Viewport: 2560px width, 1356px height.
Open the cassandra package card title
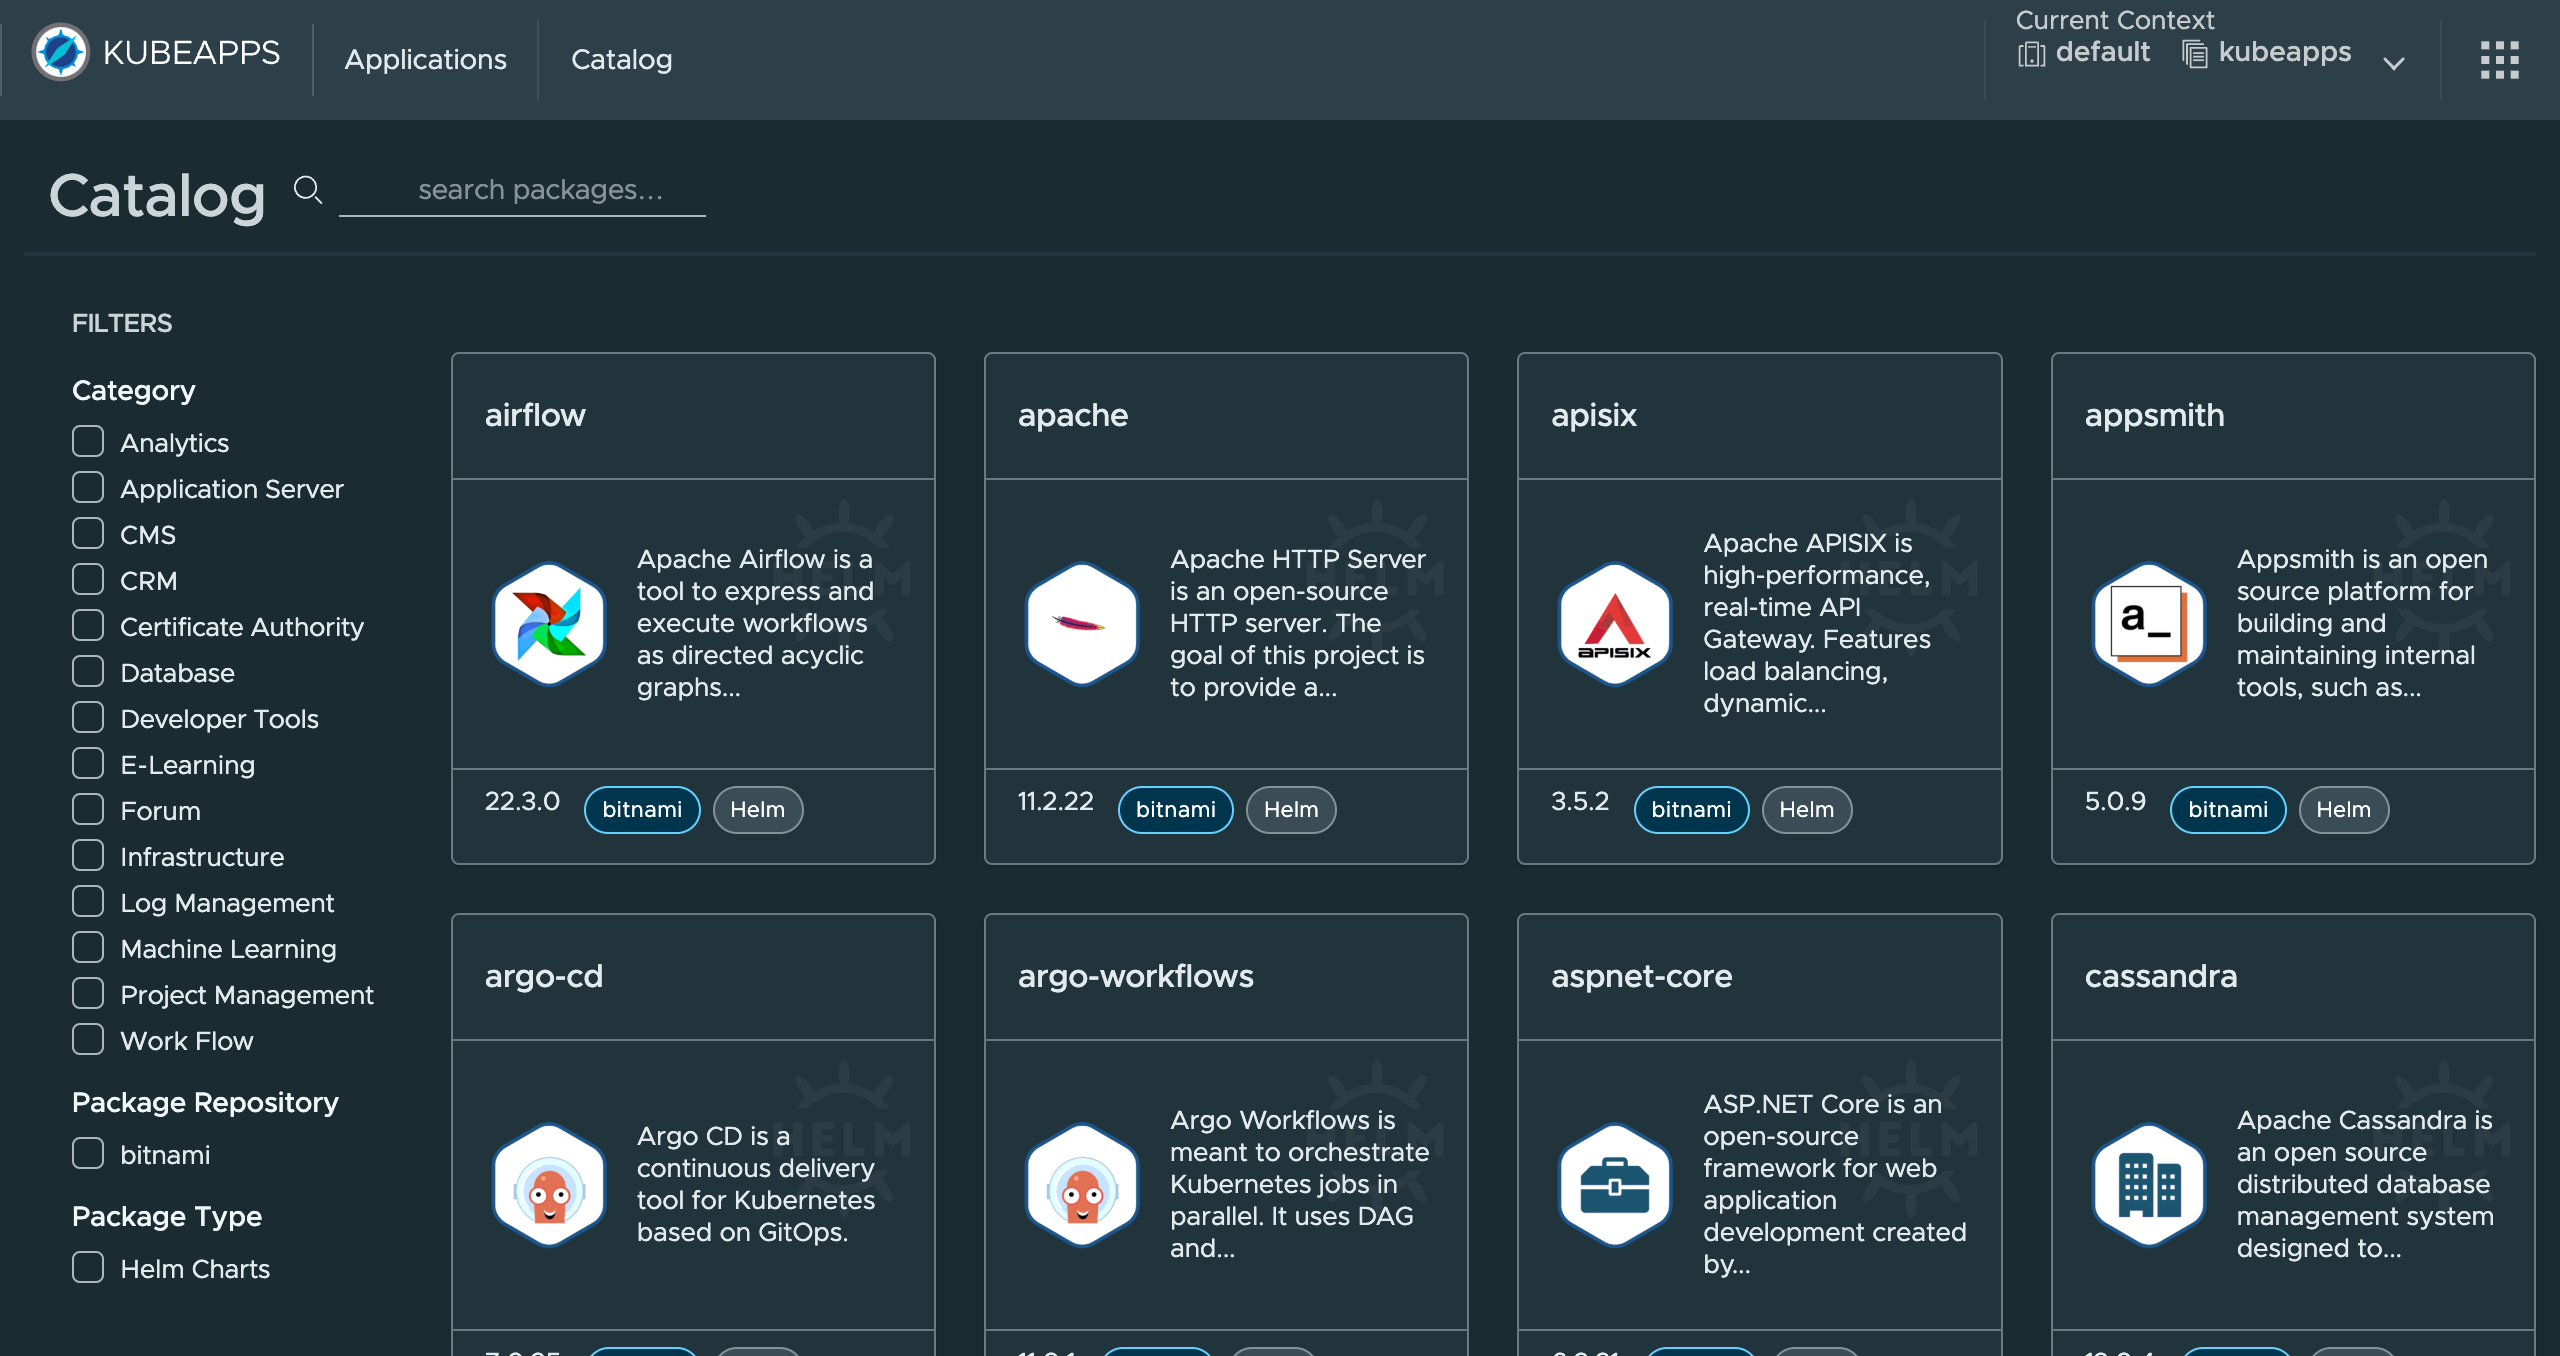point(2161,977)
